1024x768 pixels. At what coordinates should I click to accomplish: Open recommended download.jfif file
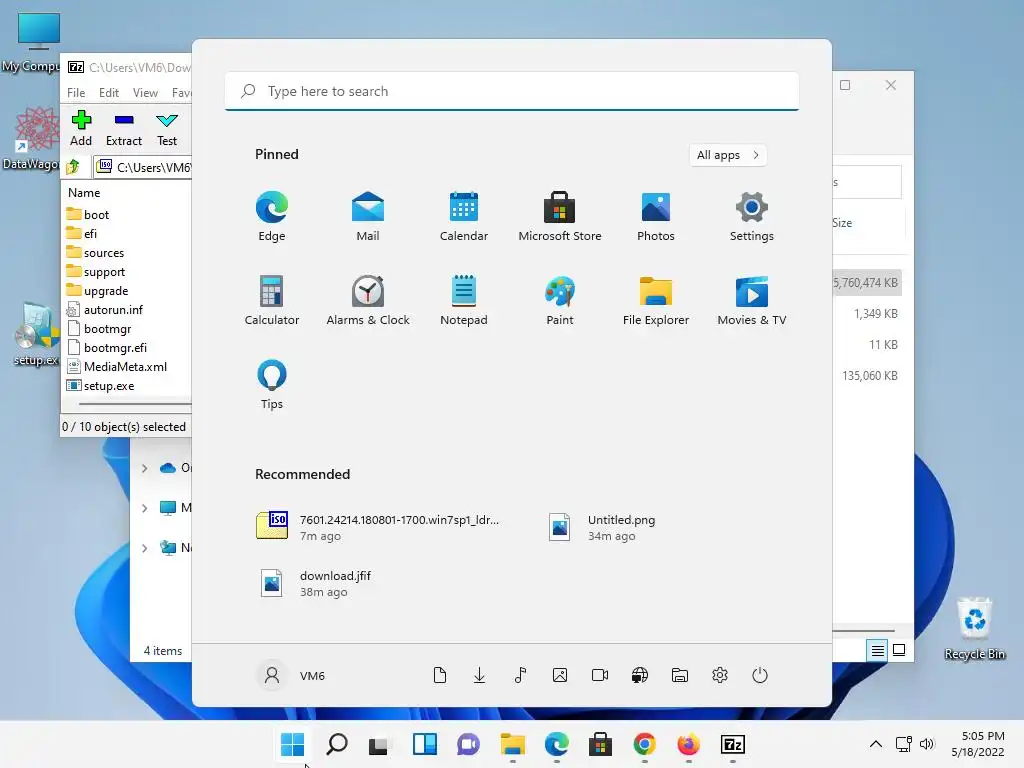click(315, 583)
